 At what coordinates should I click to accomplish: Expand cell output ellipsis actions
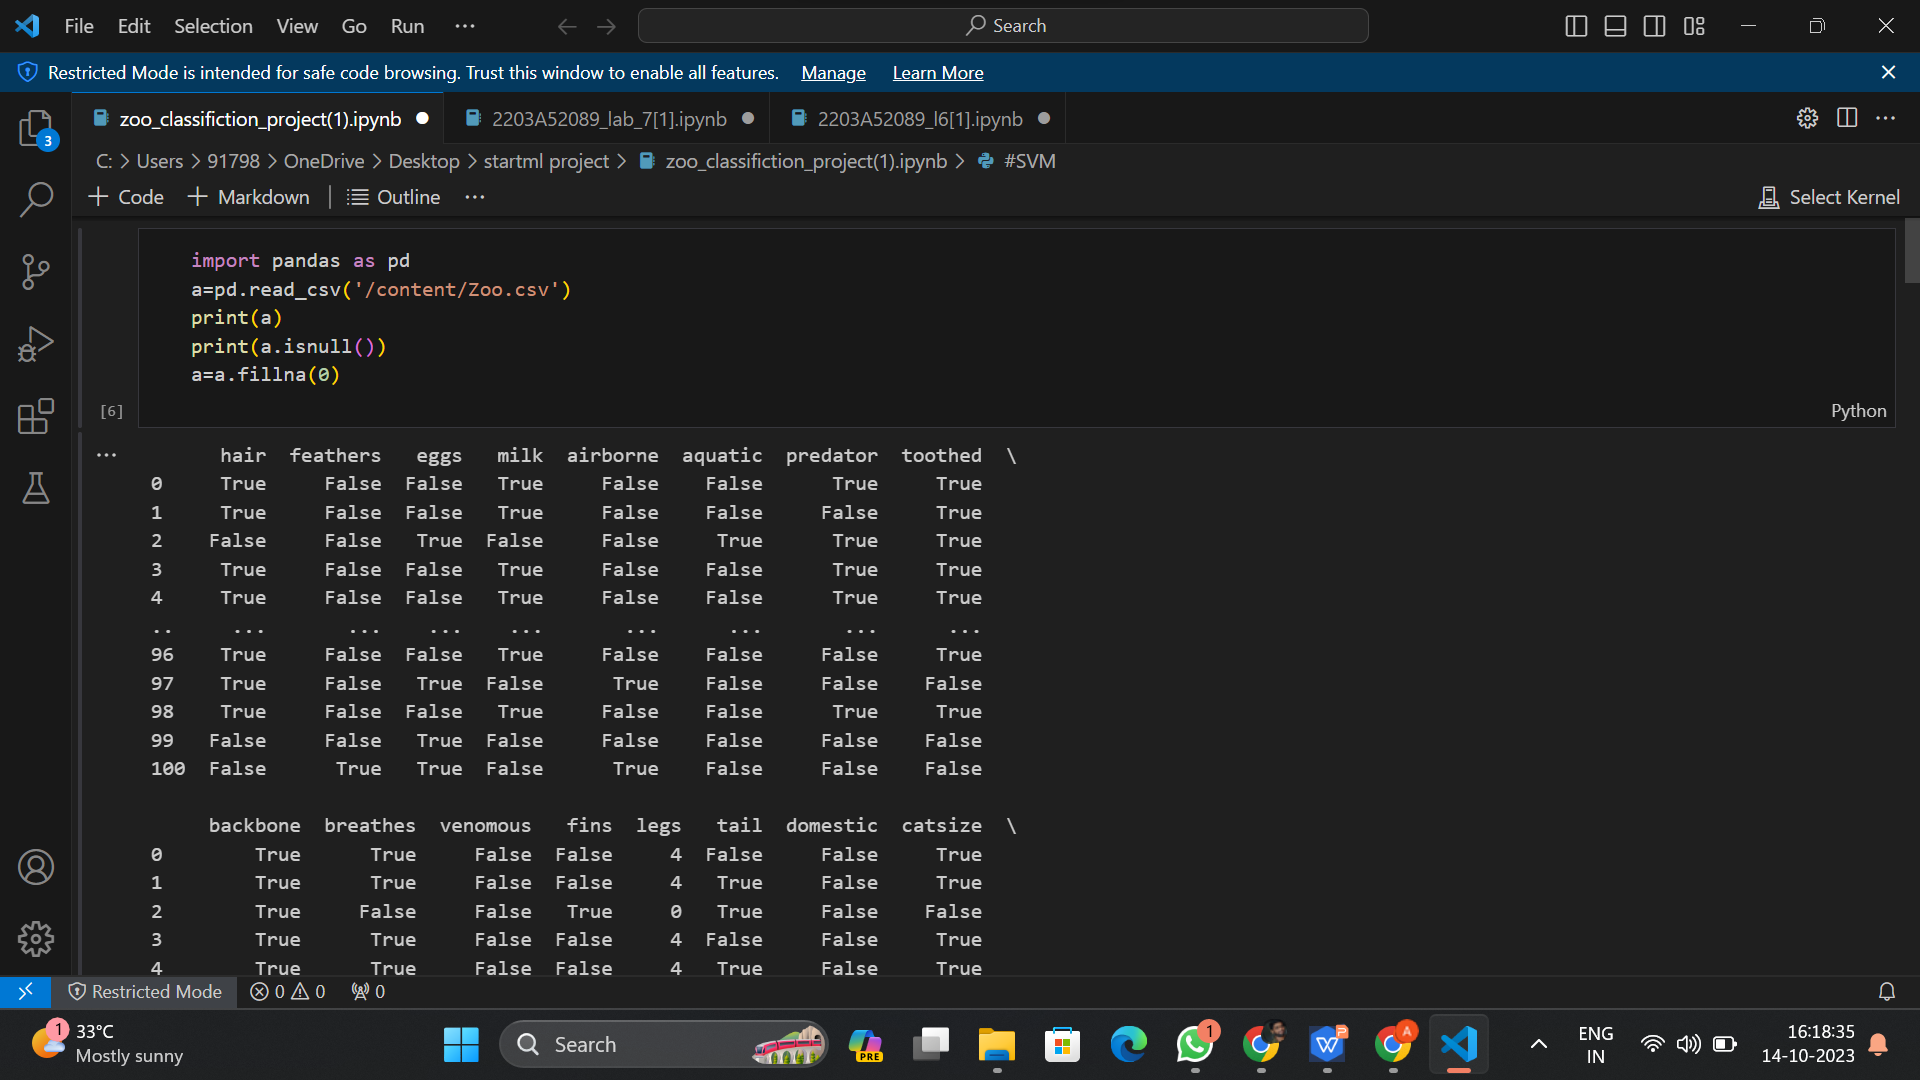tap(107, 455)
